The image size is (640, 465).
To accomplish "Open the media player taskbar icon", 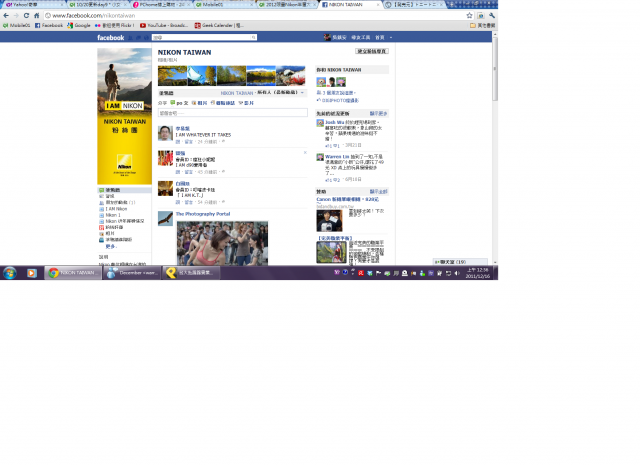I will (31, 273).
